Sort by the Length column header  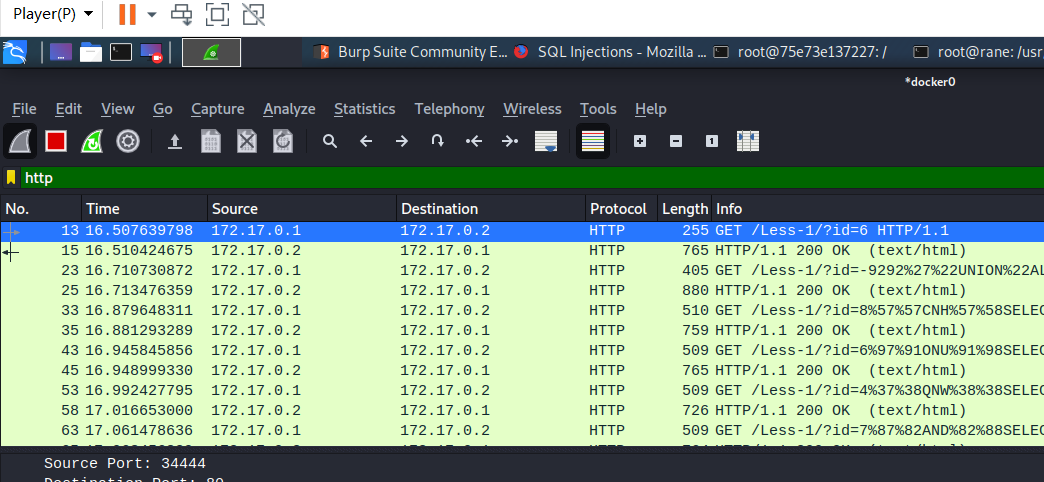pos(684,209)
